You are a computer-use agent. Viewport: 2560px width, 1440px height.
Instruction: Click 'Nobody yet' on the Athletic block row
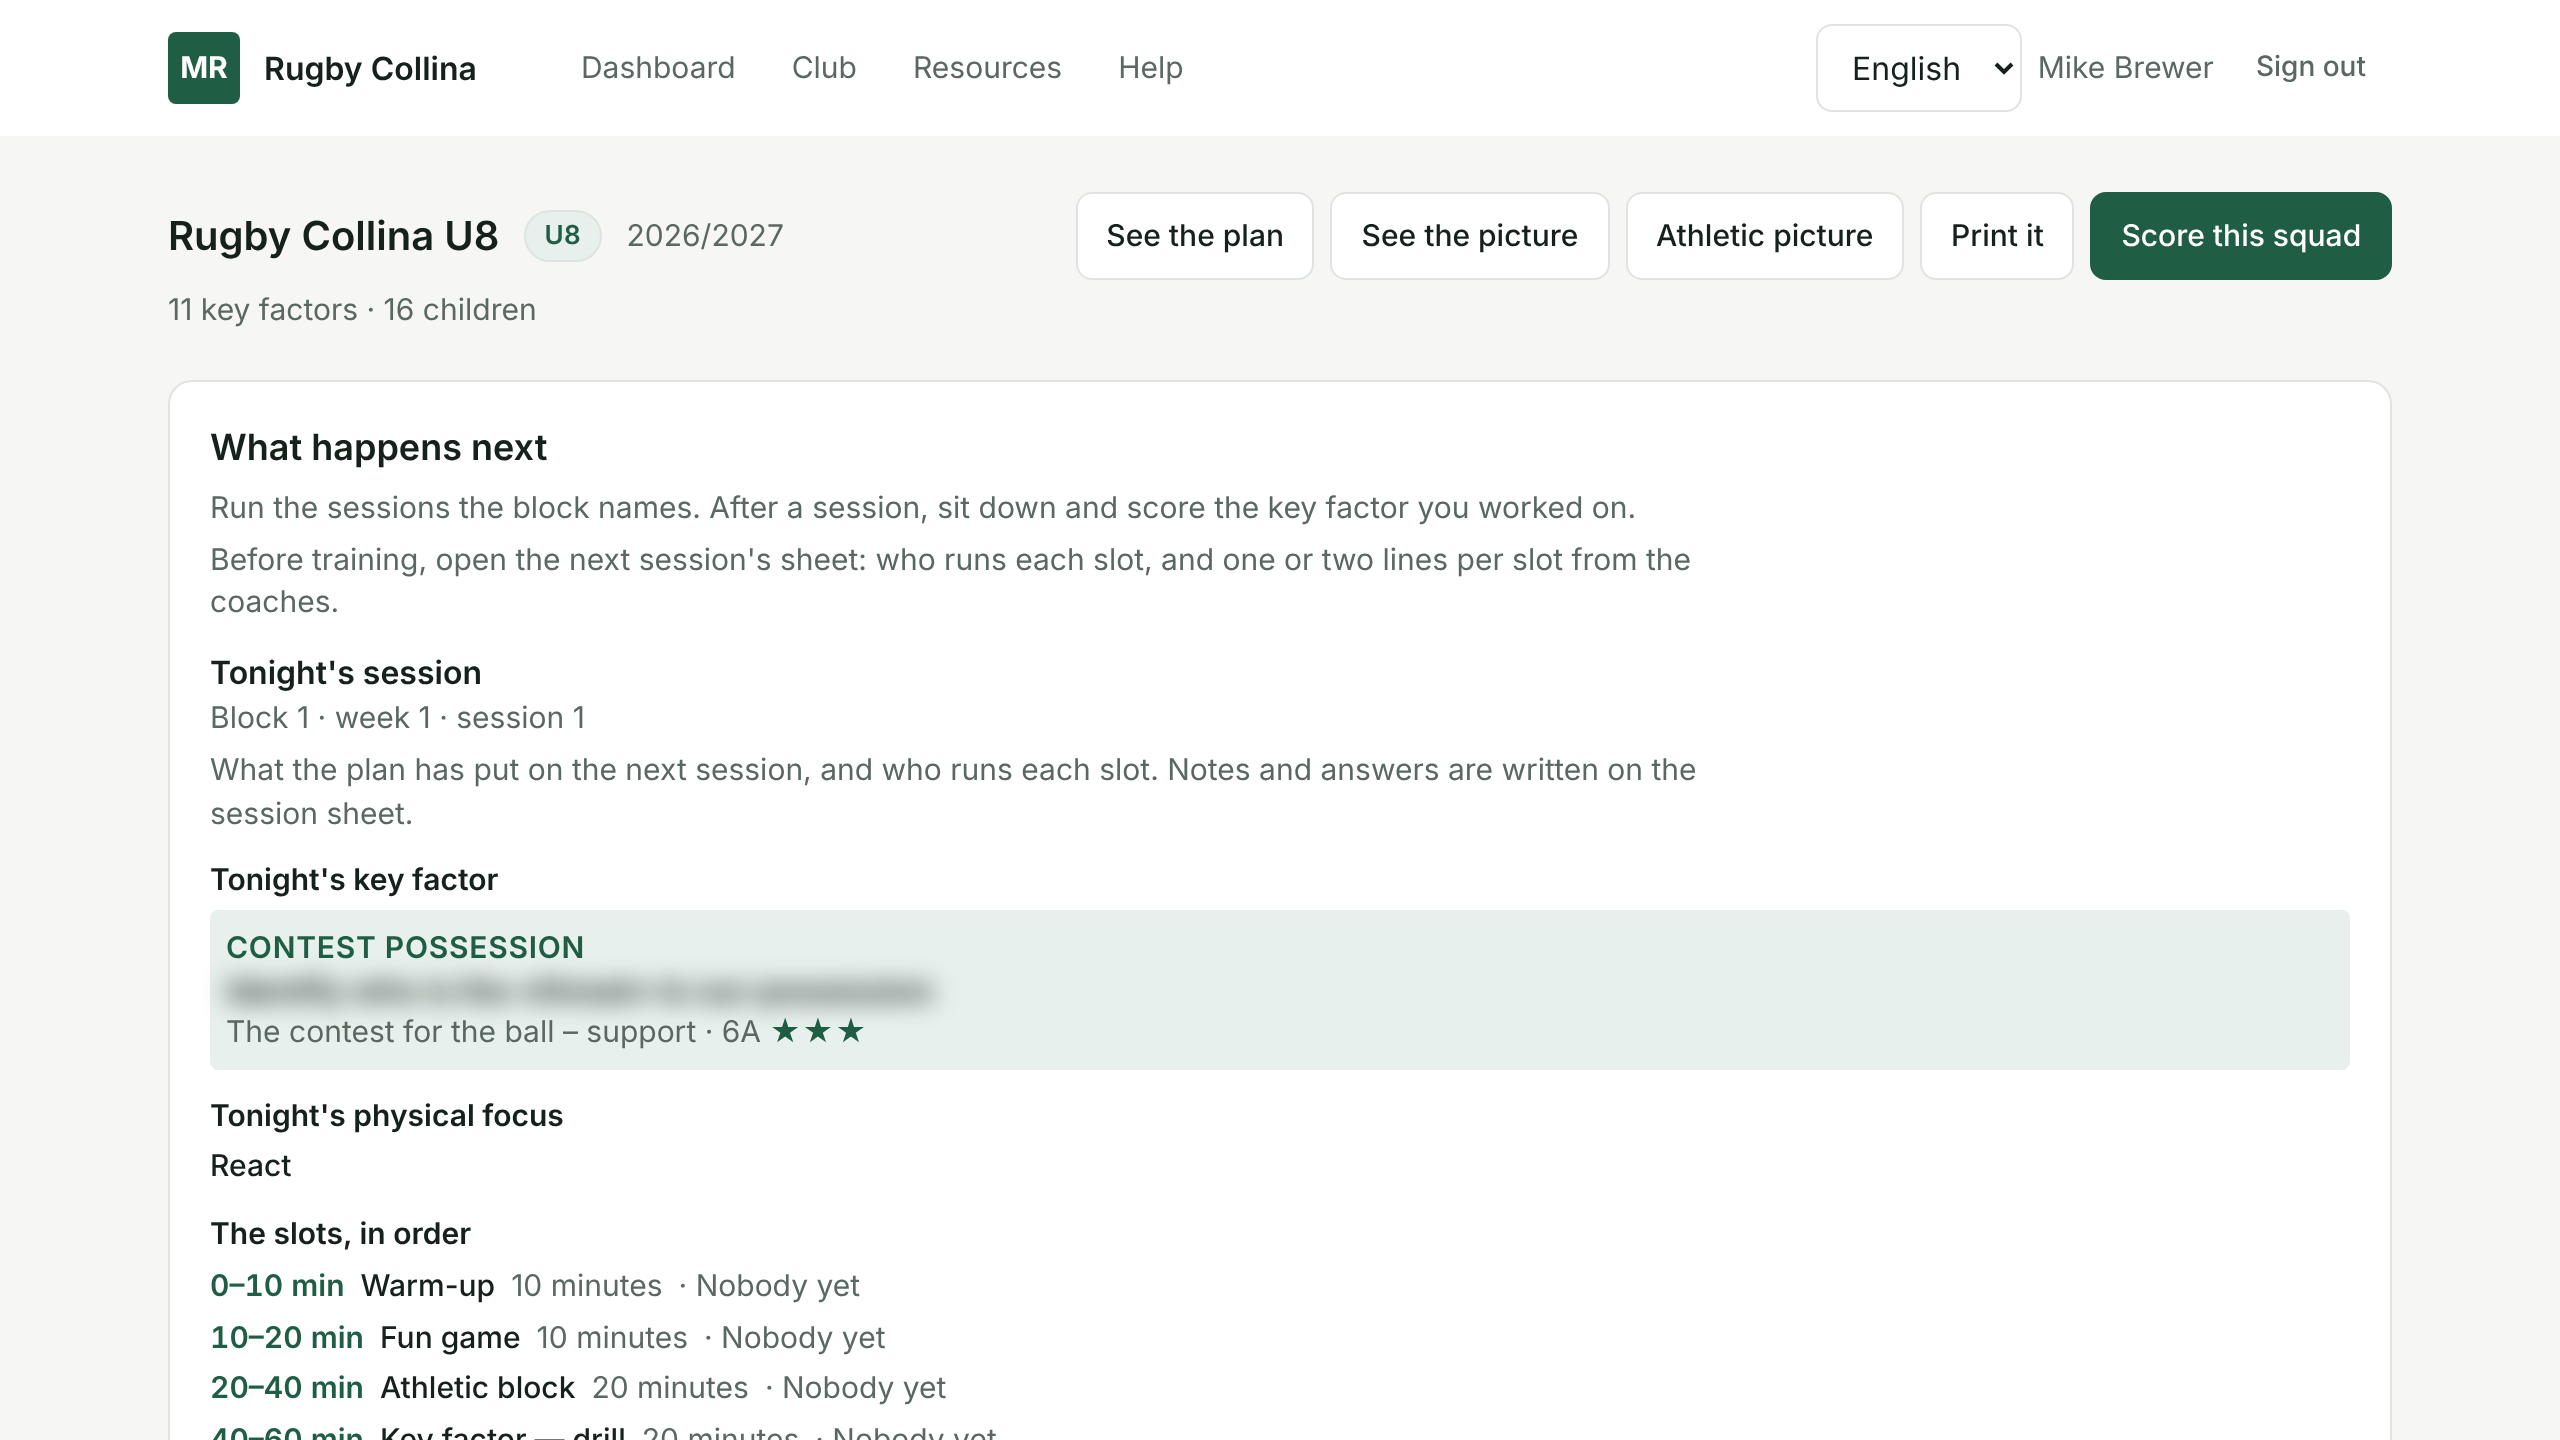(864, 1388)
